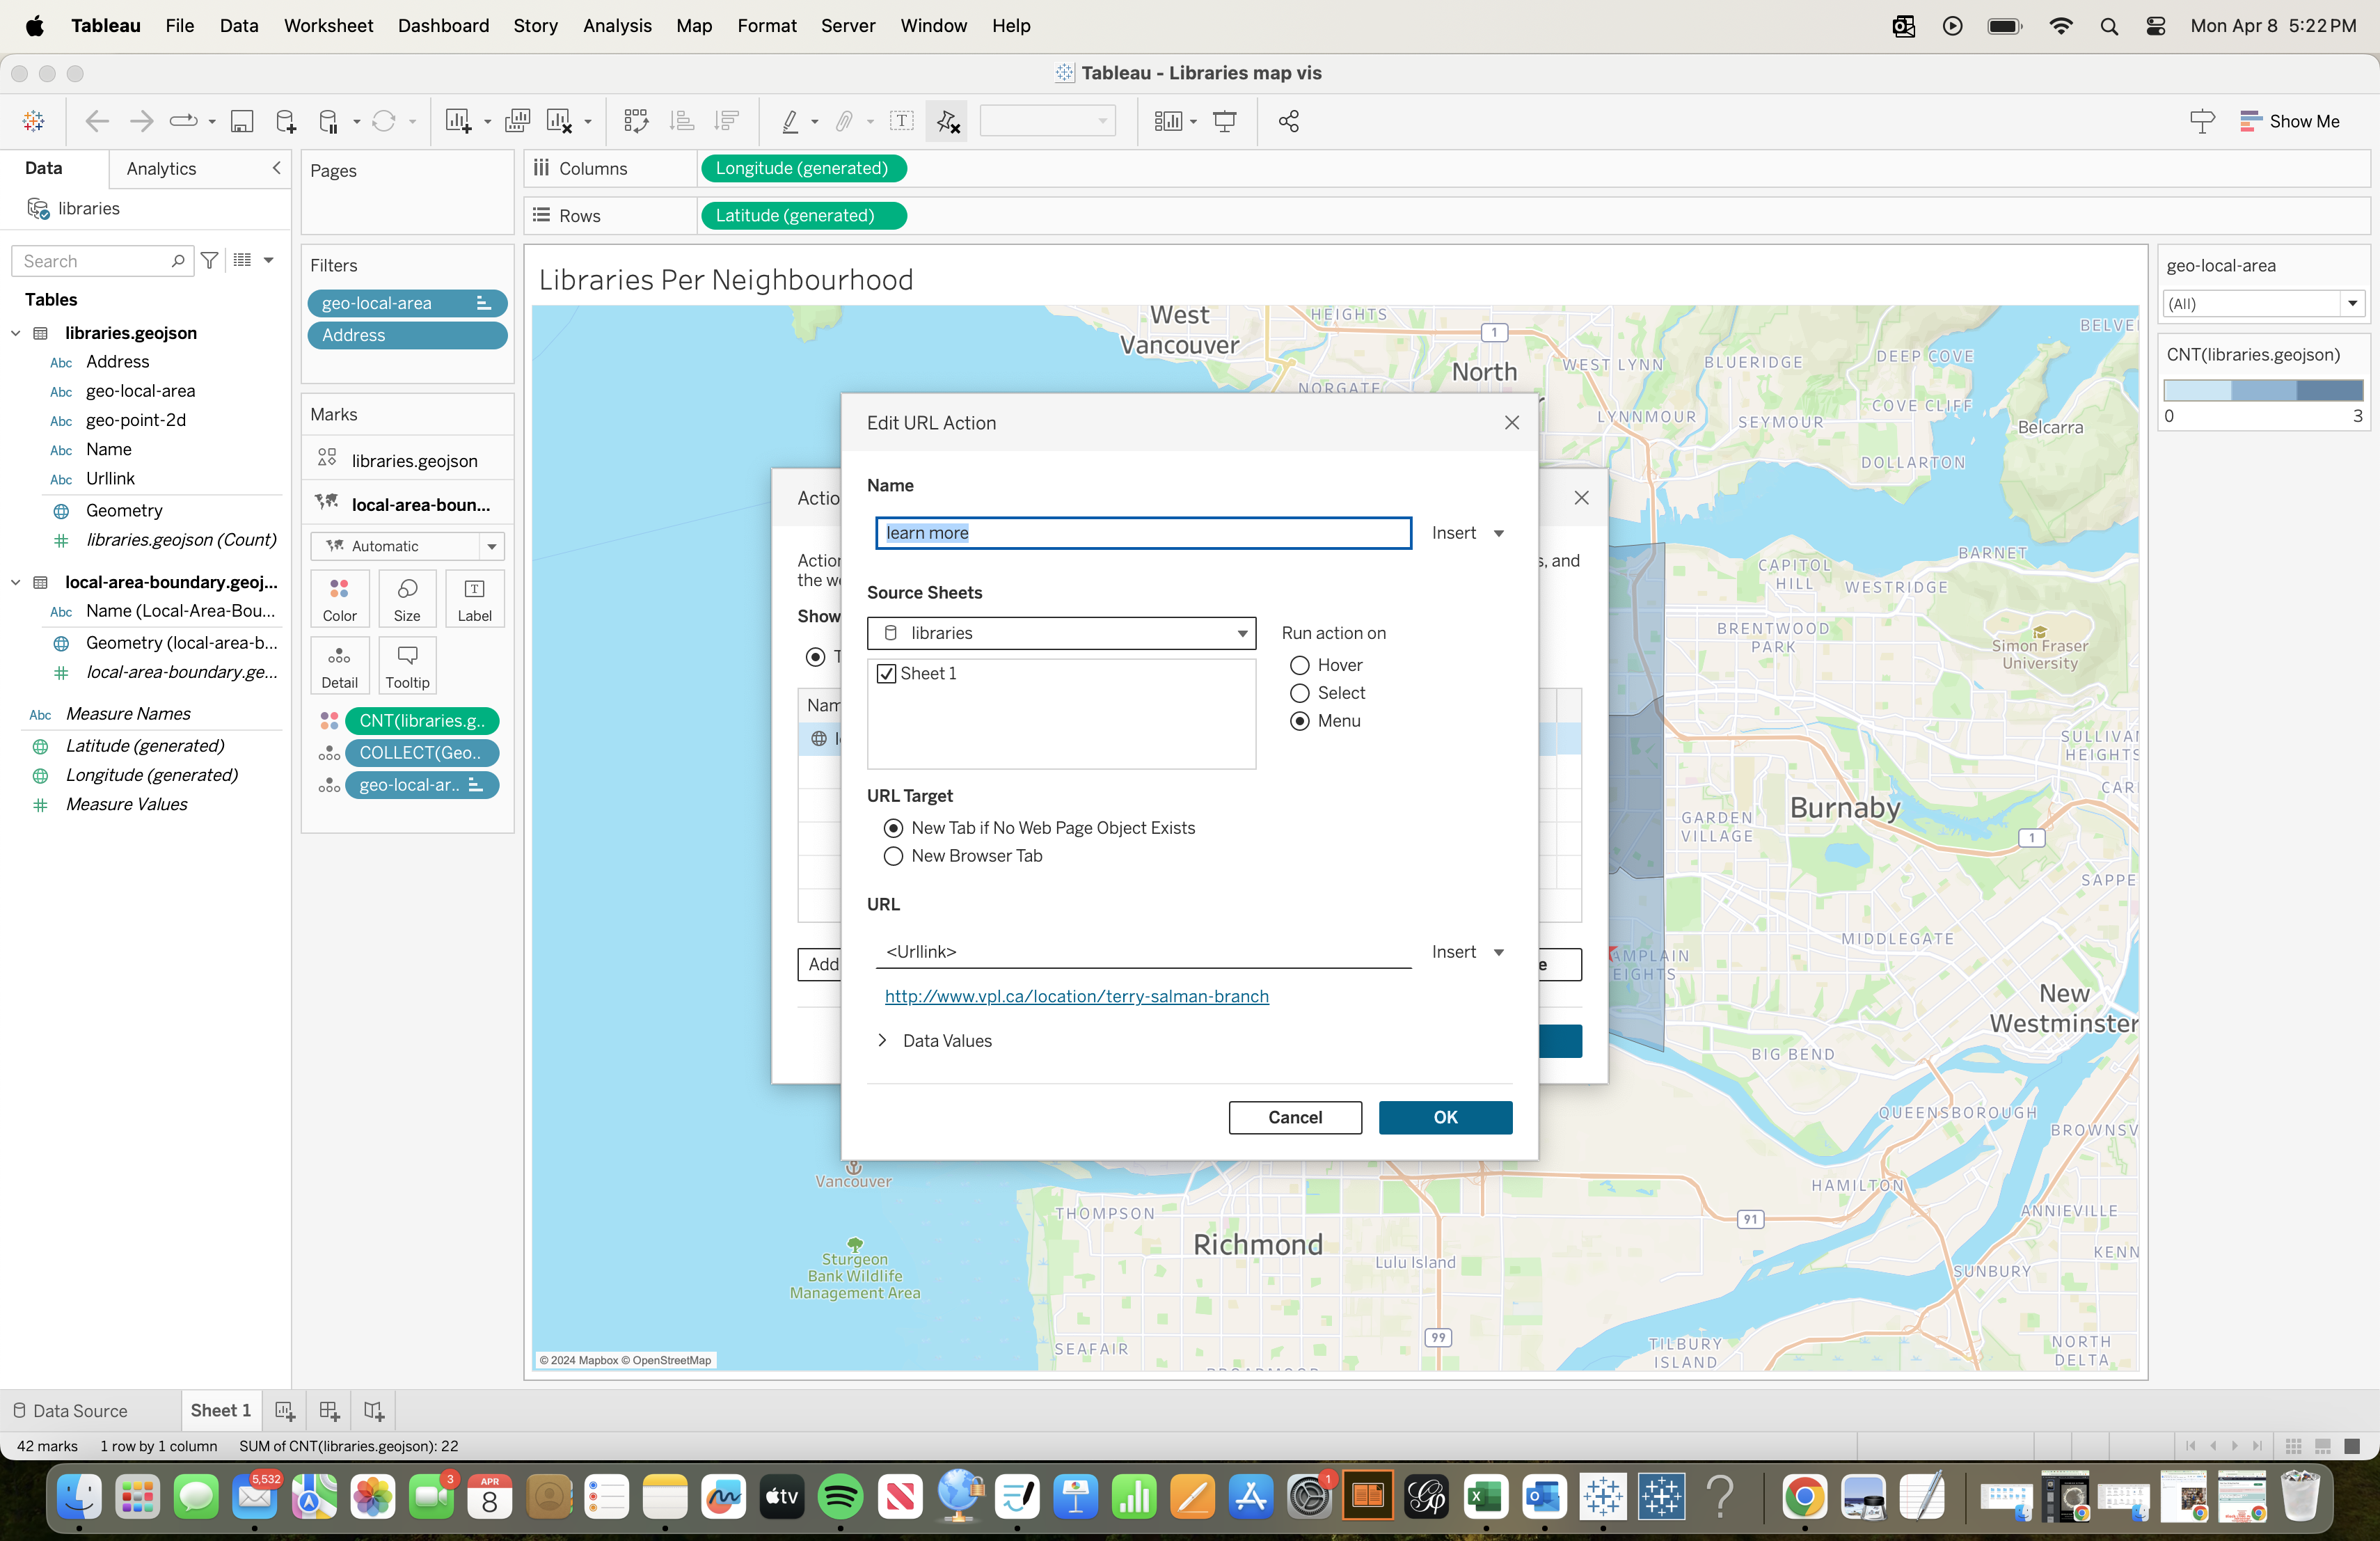Viewport: 2380px width, 1541px height.
Task: Open the Color marks card
Action: coord(339,598)
